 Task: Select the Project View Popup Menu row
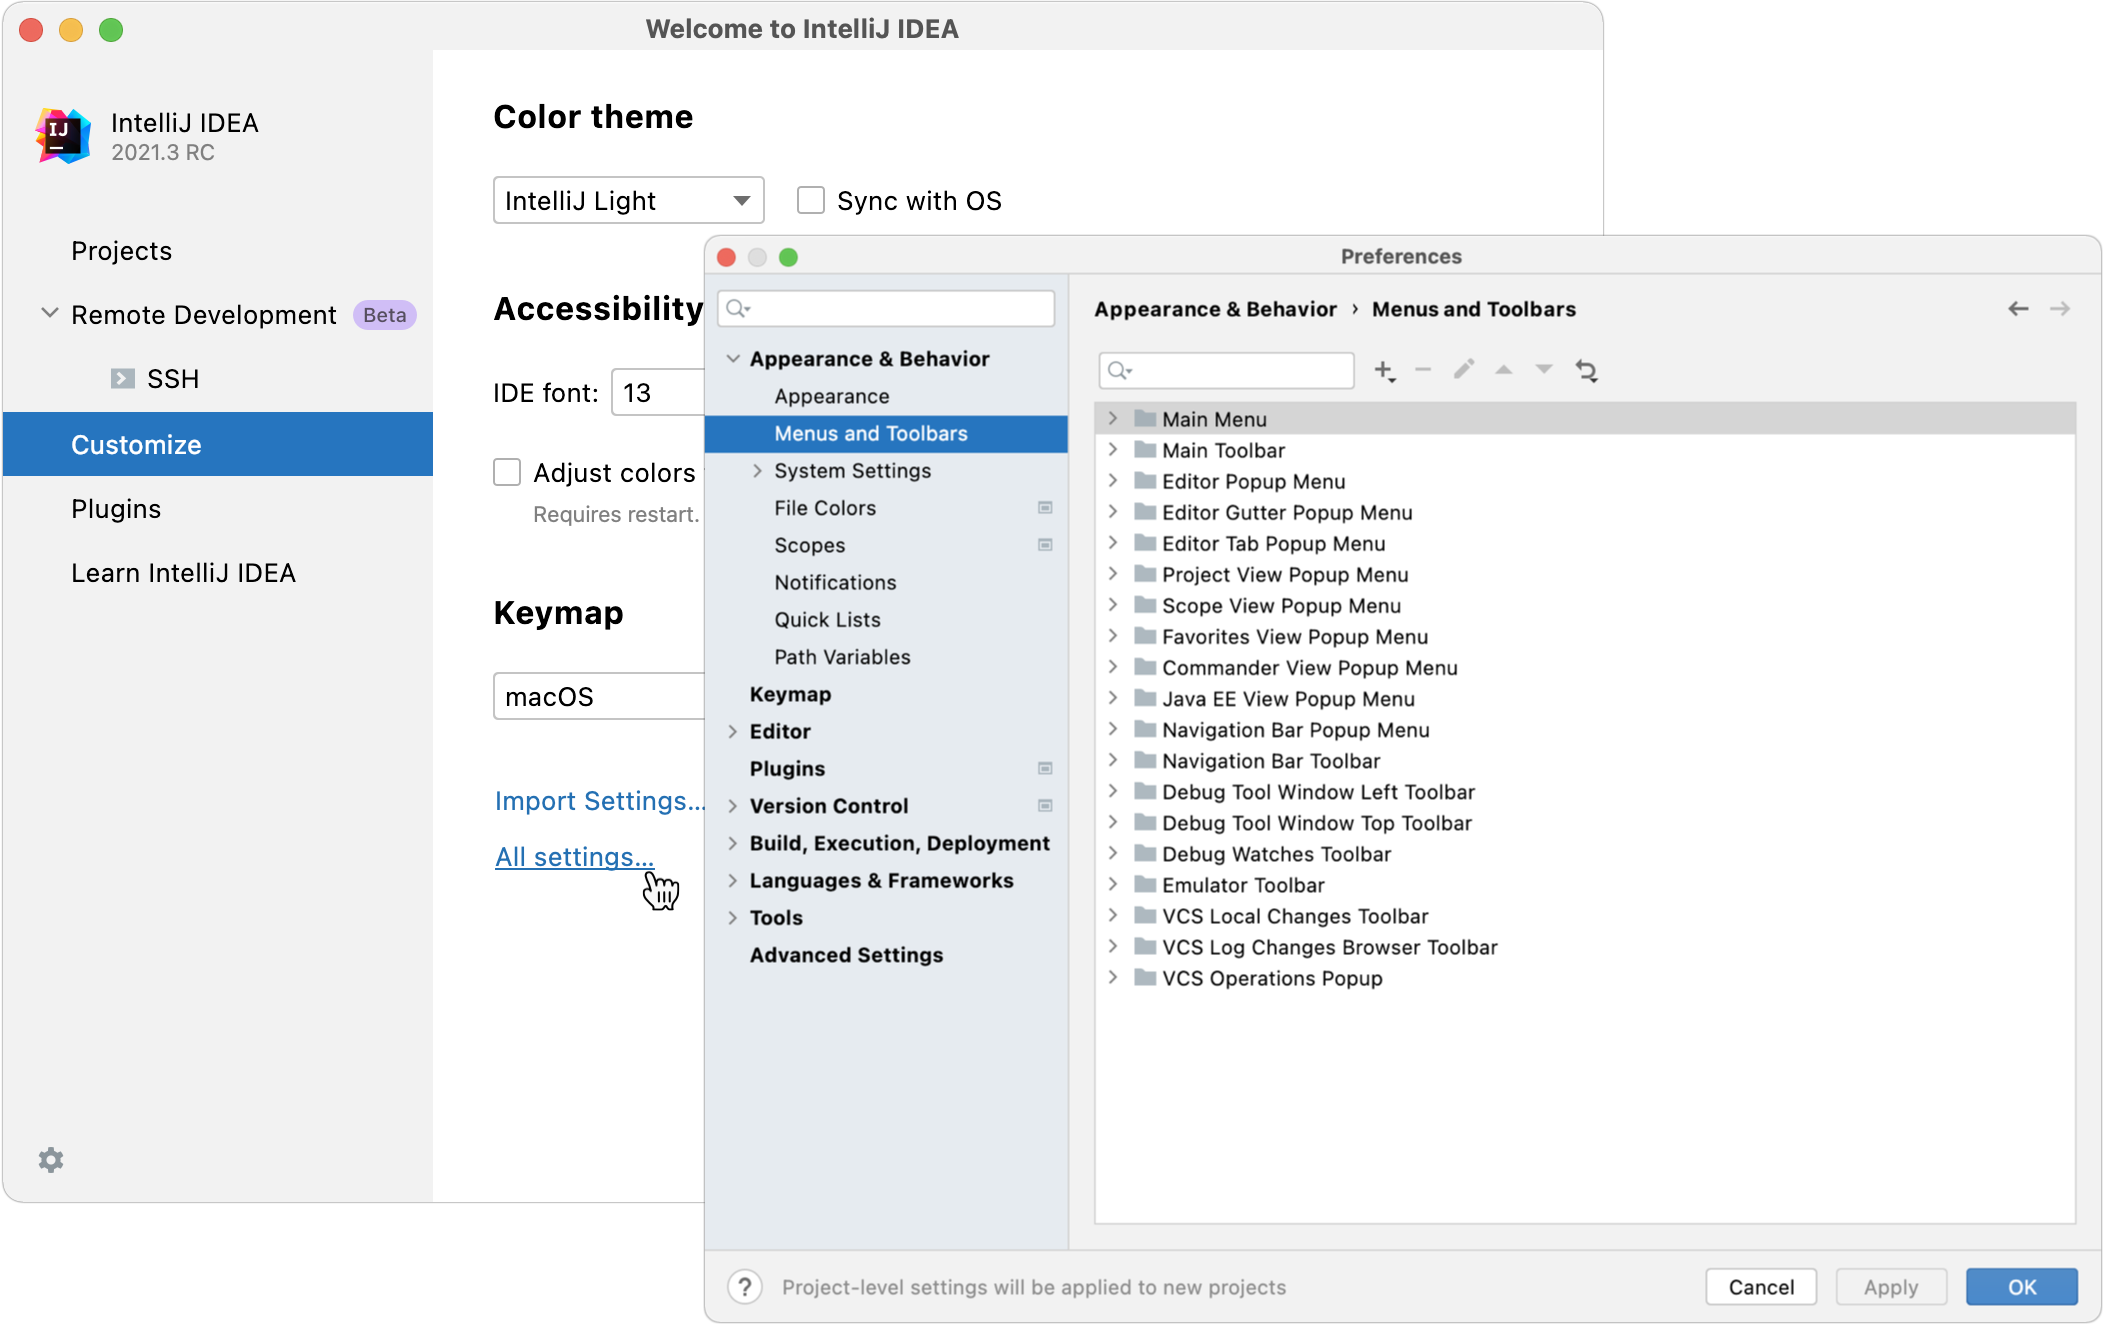point(1585,575)
